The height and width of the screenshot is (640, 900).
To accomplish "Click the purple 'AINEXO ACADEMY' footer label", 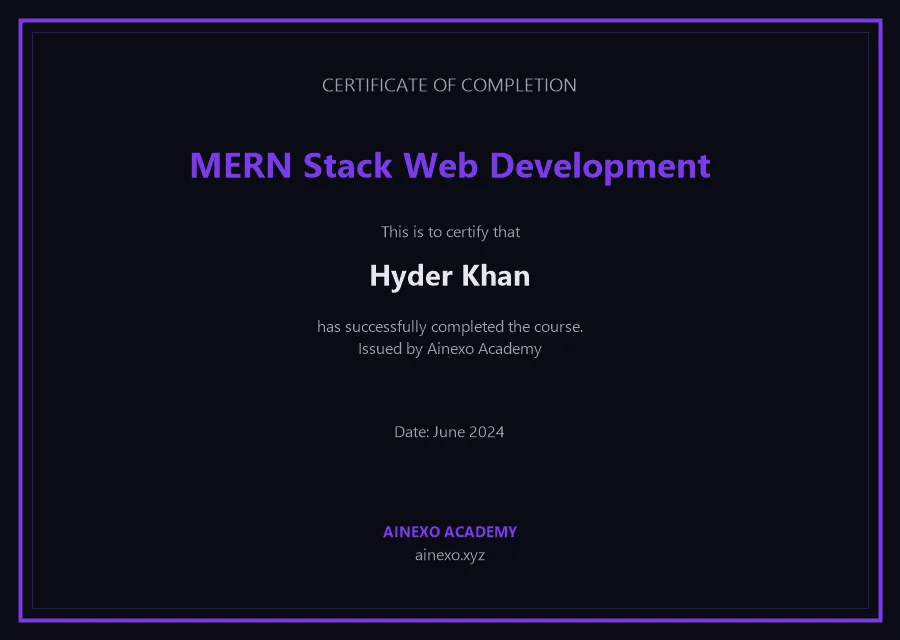I will 450,532.
